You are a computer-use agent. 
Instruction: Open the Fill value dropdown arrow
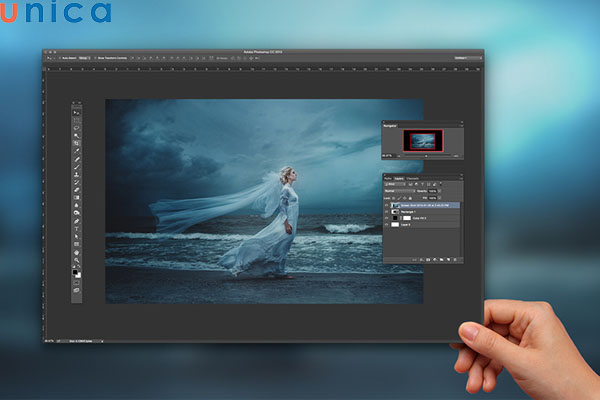439,198
